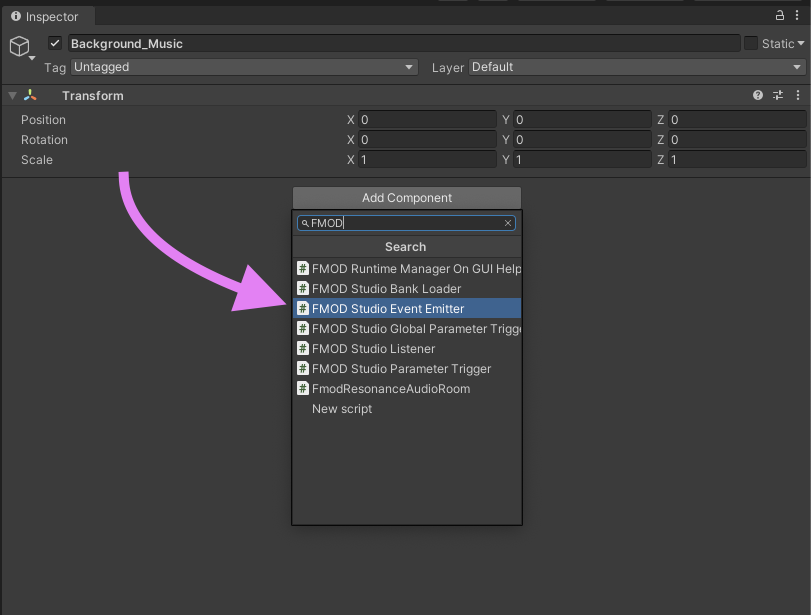The width and height of the screenshot is (811, 615).
Task: Clear the FMOD search text
Action: 508,224
